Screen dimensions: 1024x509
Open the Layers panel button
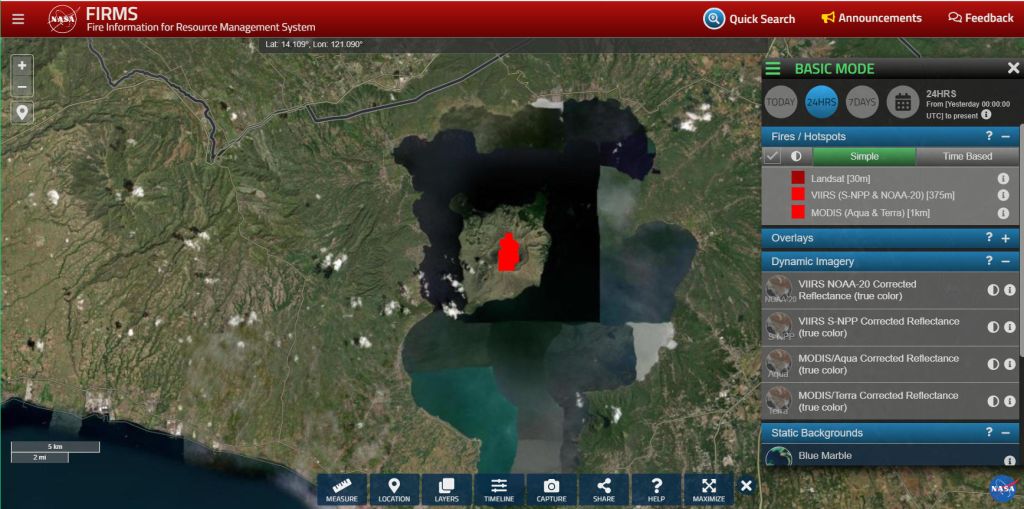point(446,489)
